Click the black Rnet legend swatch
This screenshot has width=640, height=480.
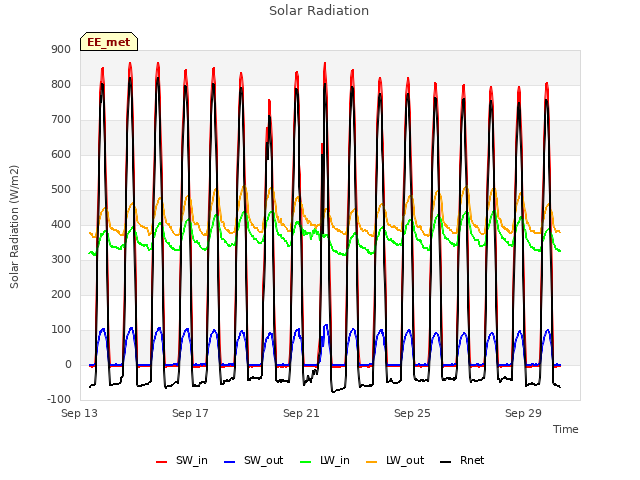446,462
